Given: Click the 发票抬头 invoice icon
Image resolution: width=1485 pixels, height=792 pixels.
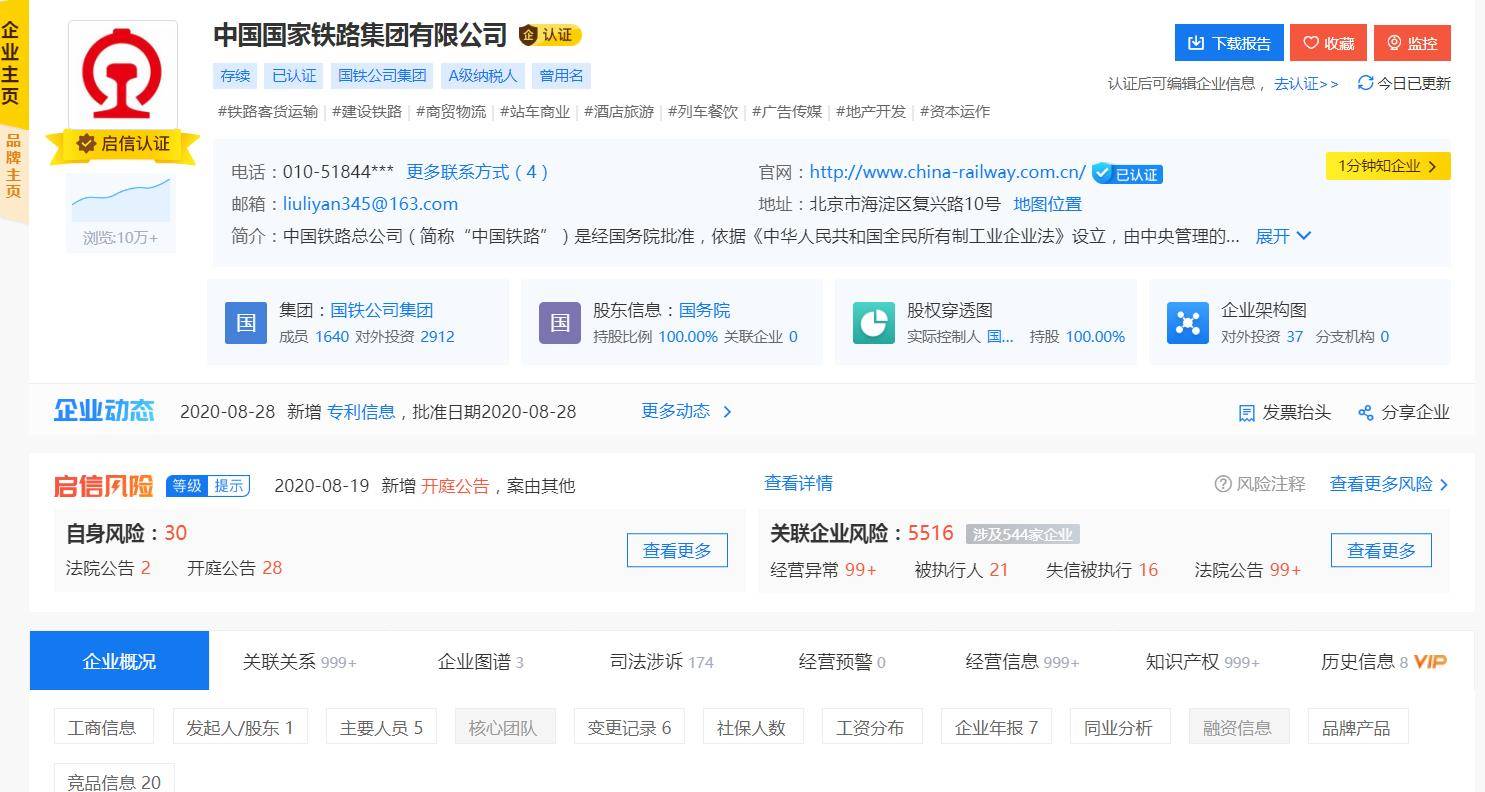Looking at the screenshot, I should click(x=1247, y=413).
